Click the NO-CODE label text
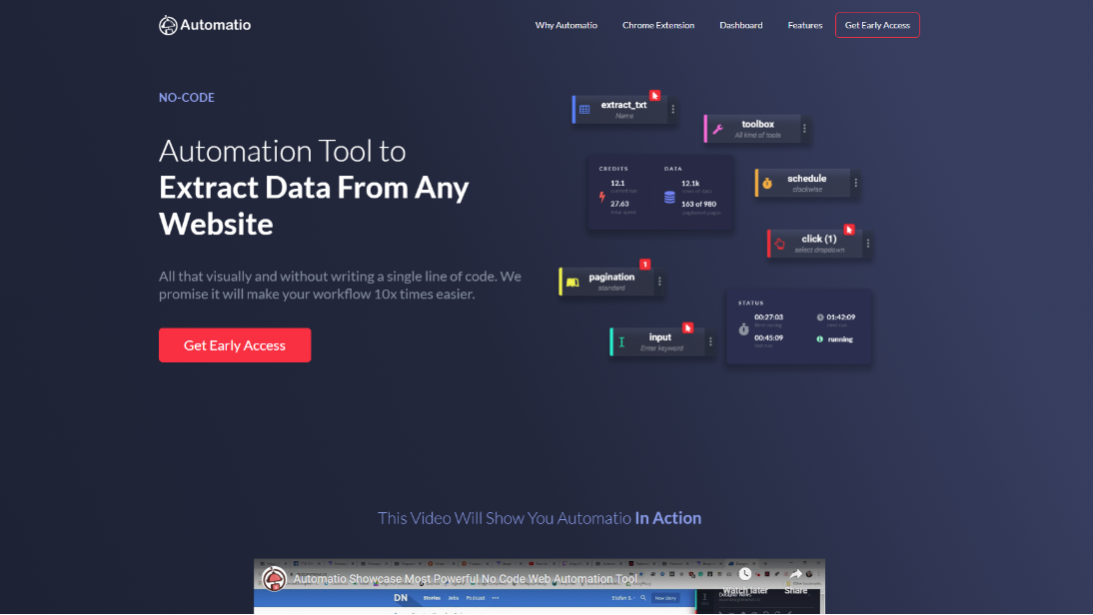This screenshot has height=615, width=1093. [187, 98]
